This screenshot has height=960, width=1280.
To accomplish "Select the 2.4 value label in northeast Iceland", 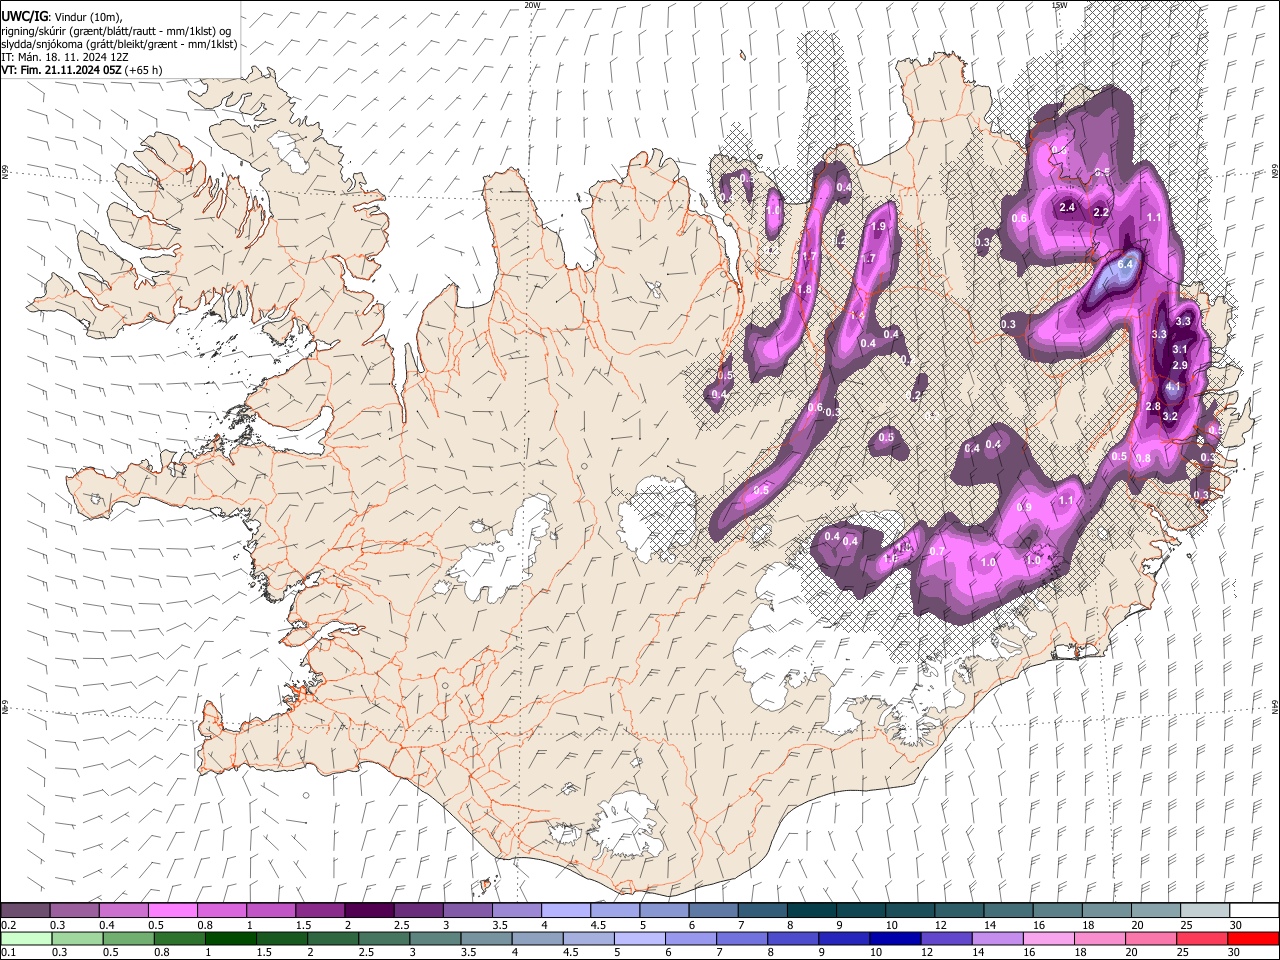I will pos(1067,208).
